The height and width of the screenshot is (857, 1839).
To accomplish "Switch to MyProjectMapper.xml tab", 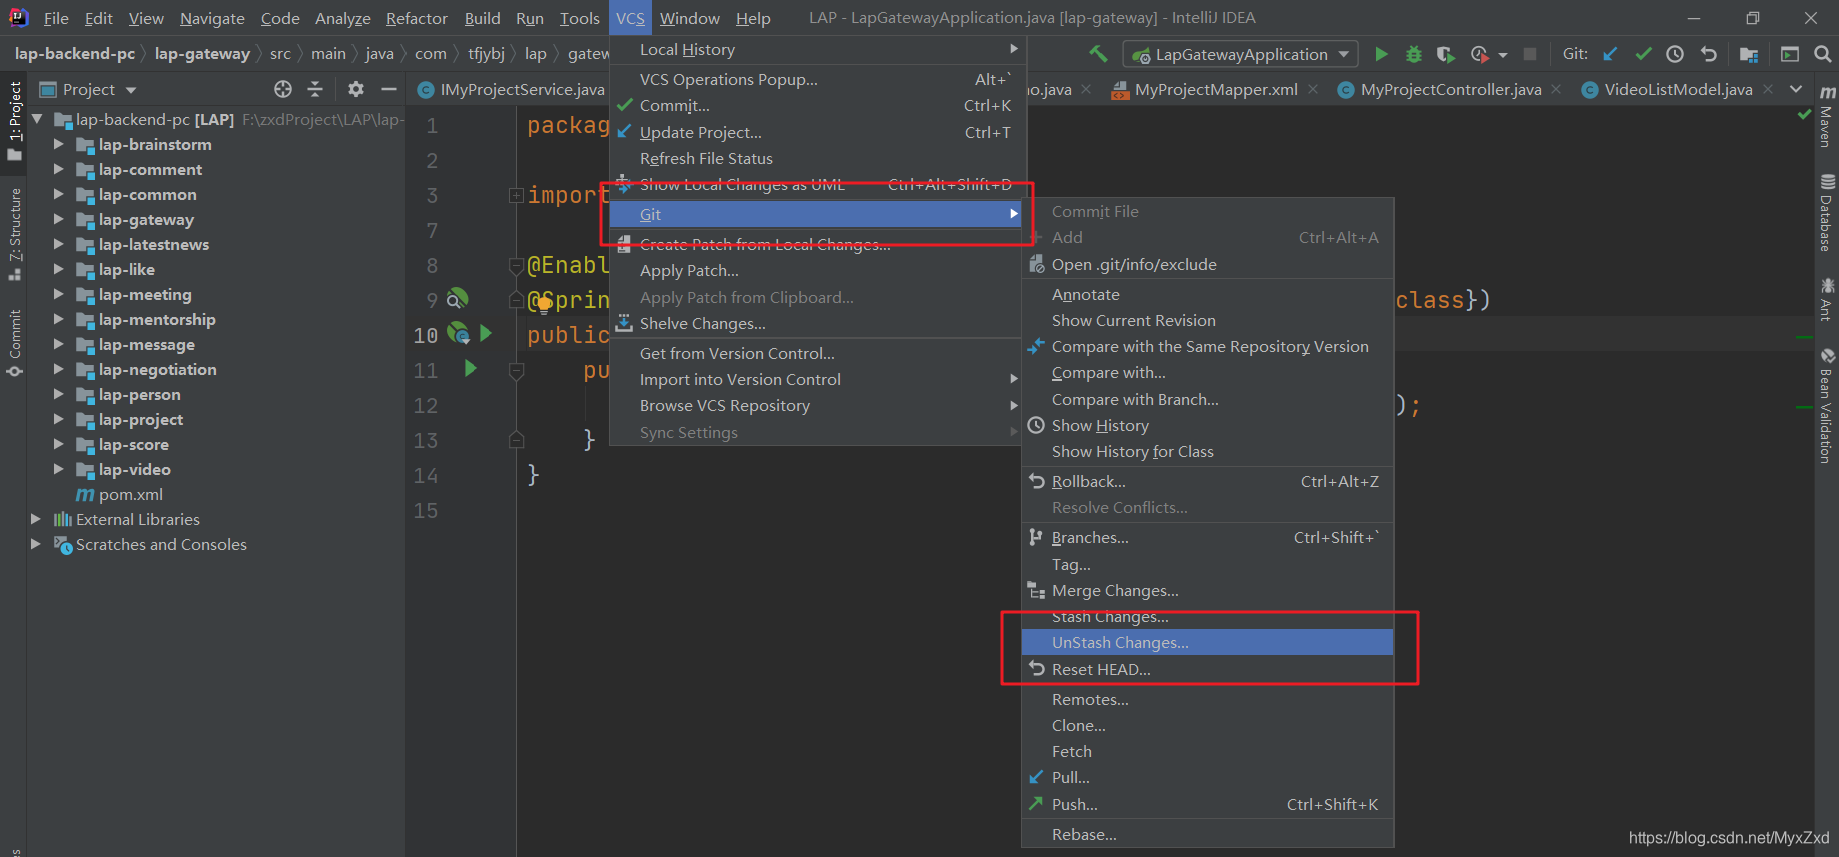I will 1215,89.
